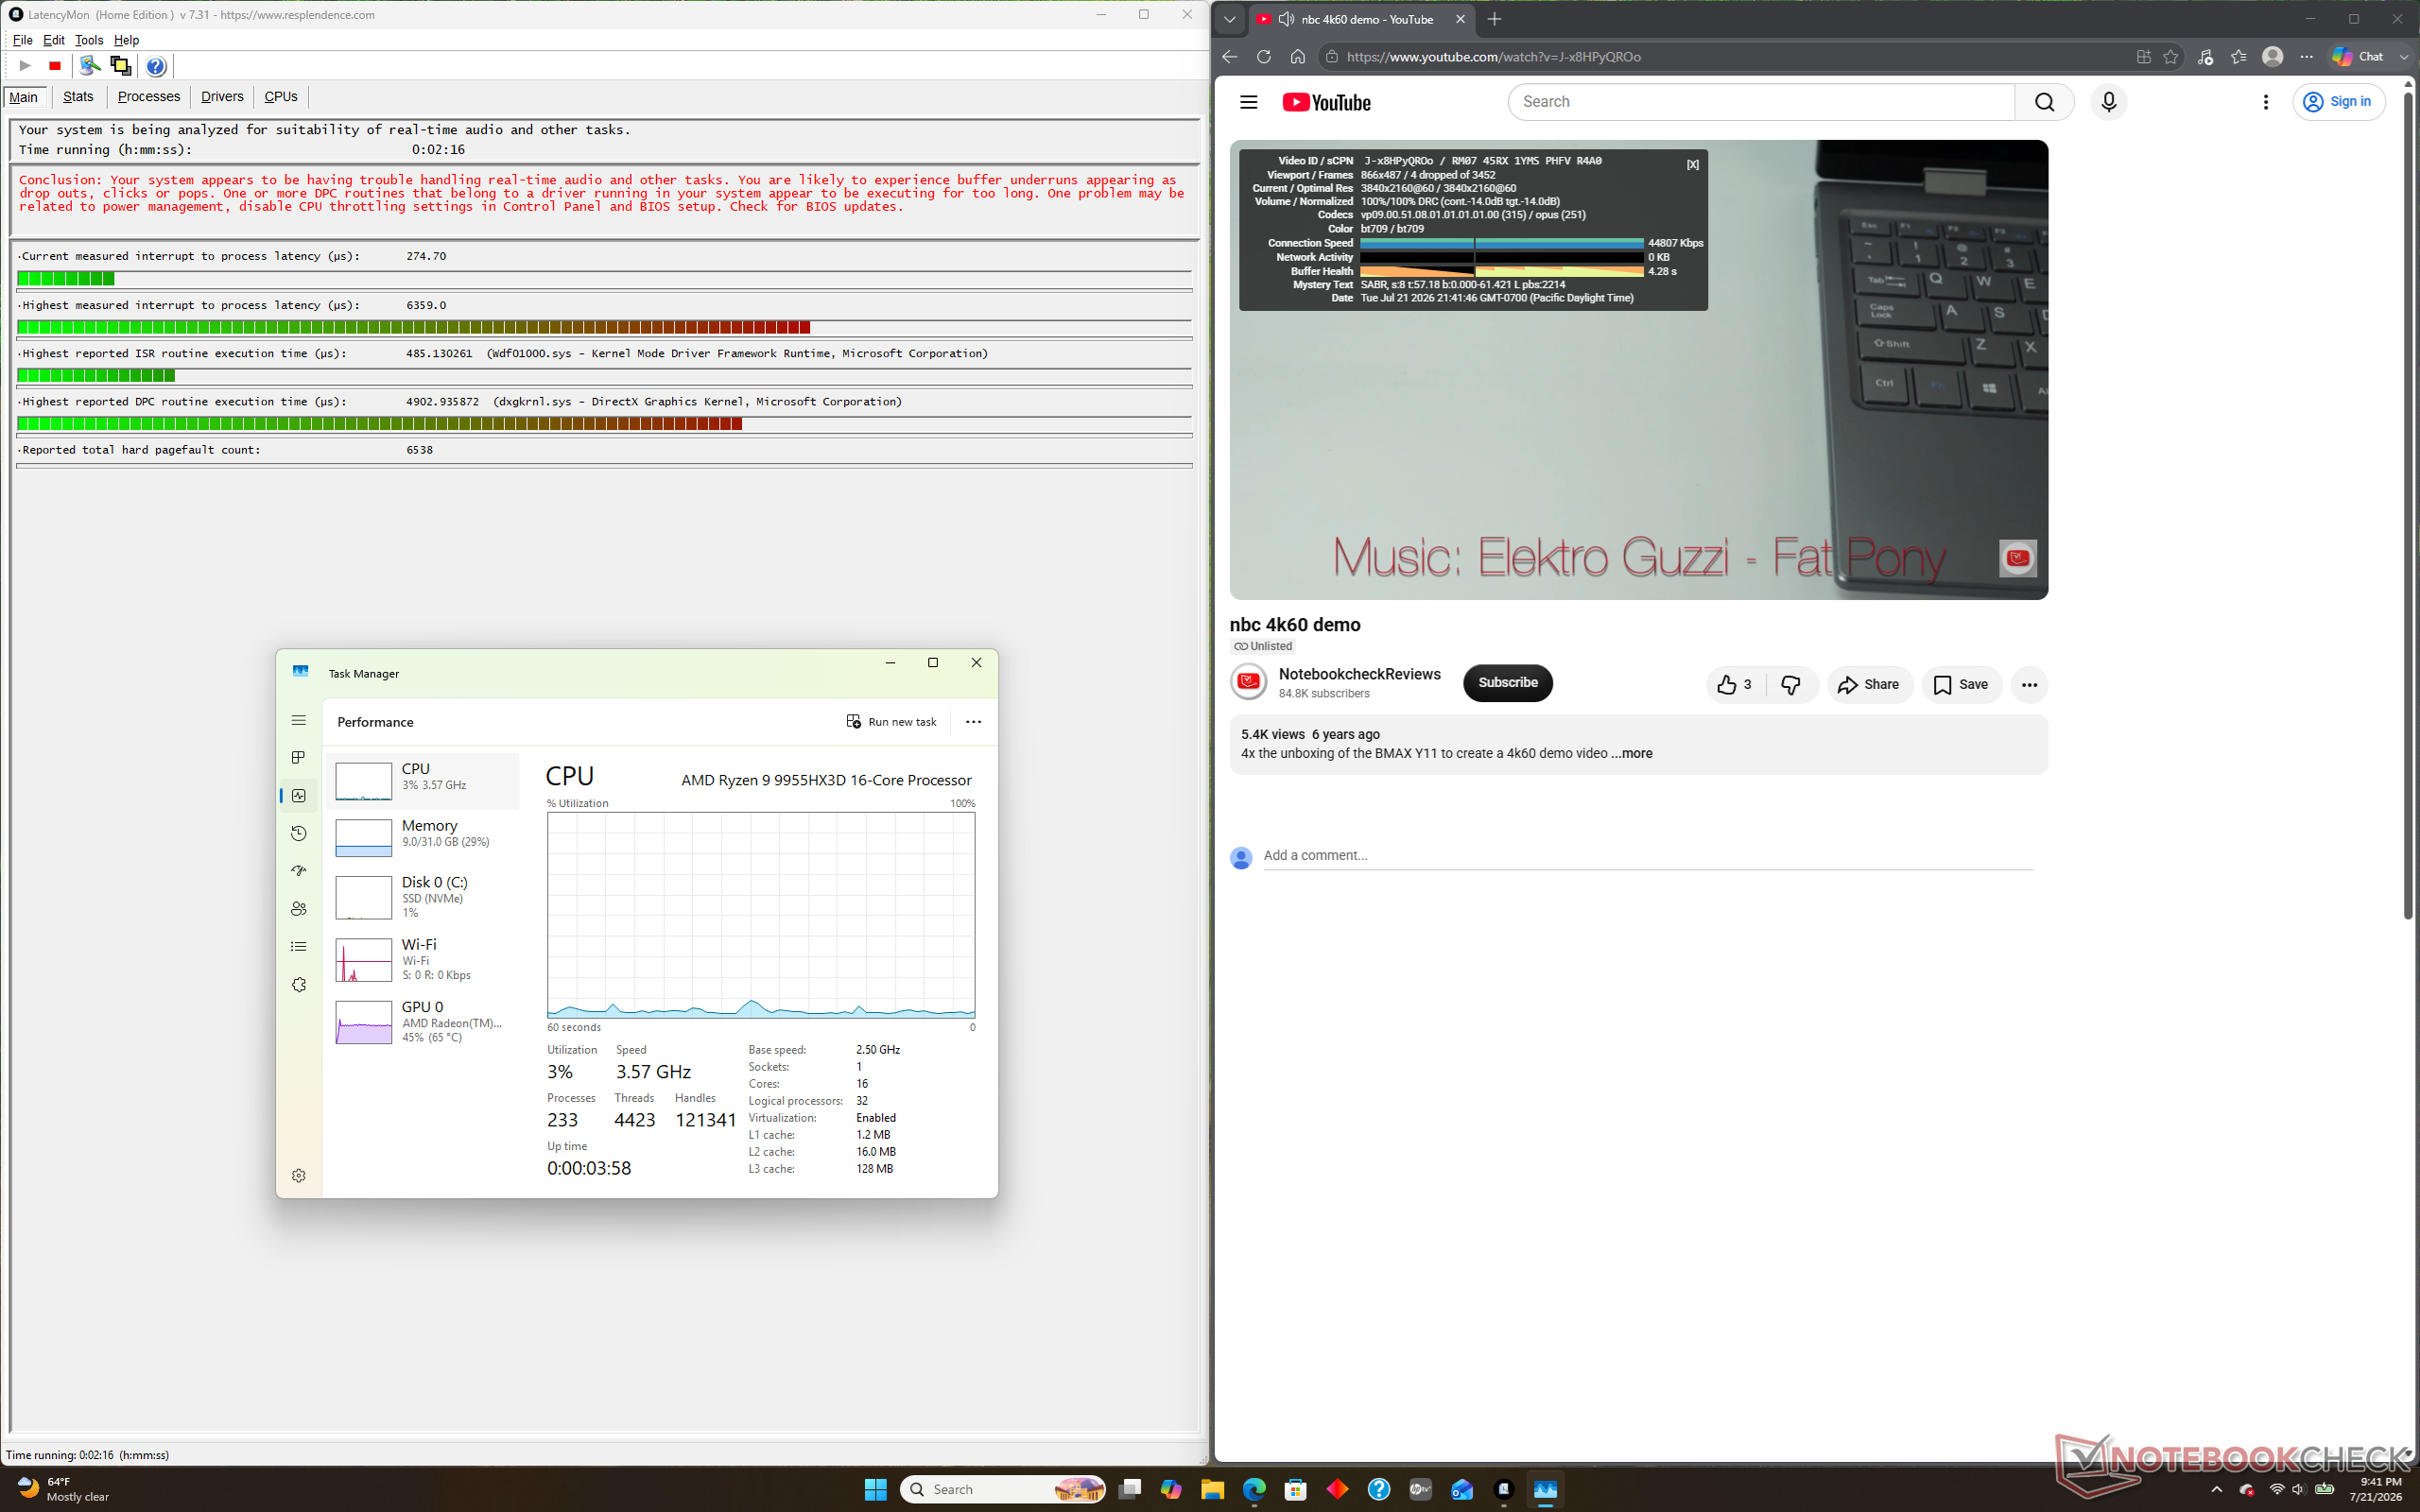Save the video to a playlist
The height and width of the screenshot is (1512, 2420).
[1961, 685]
